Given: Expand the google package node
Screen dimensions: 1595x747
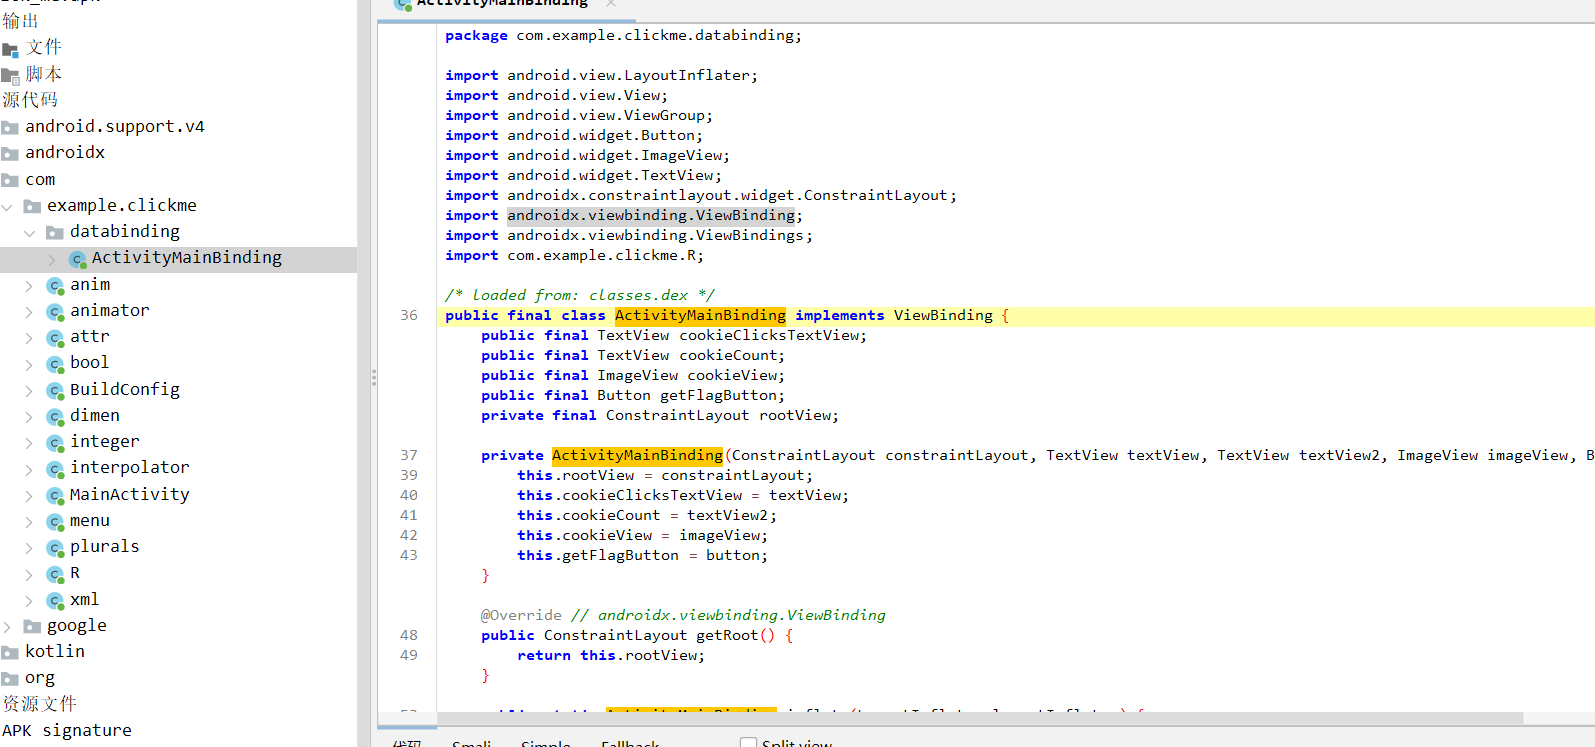Looking at the screenshot, I should coord(7,627).
